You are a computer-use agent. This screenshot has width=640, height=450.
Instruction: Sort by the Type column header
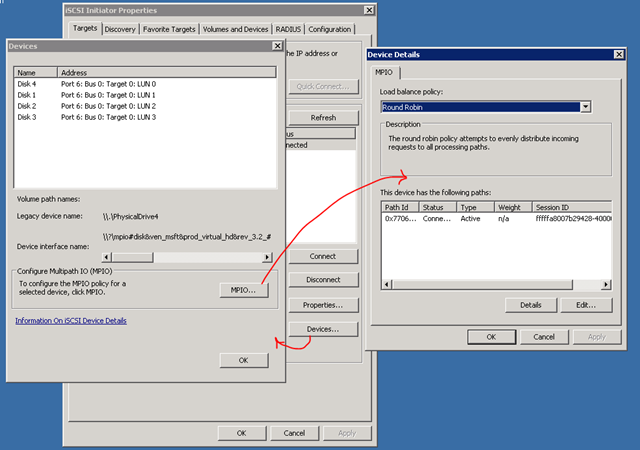[476, 207]
